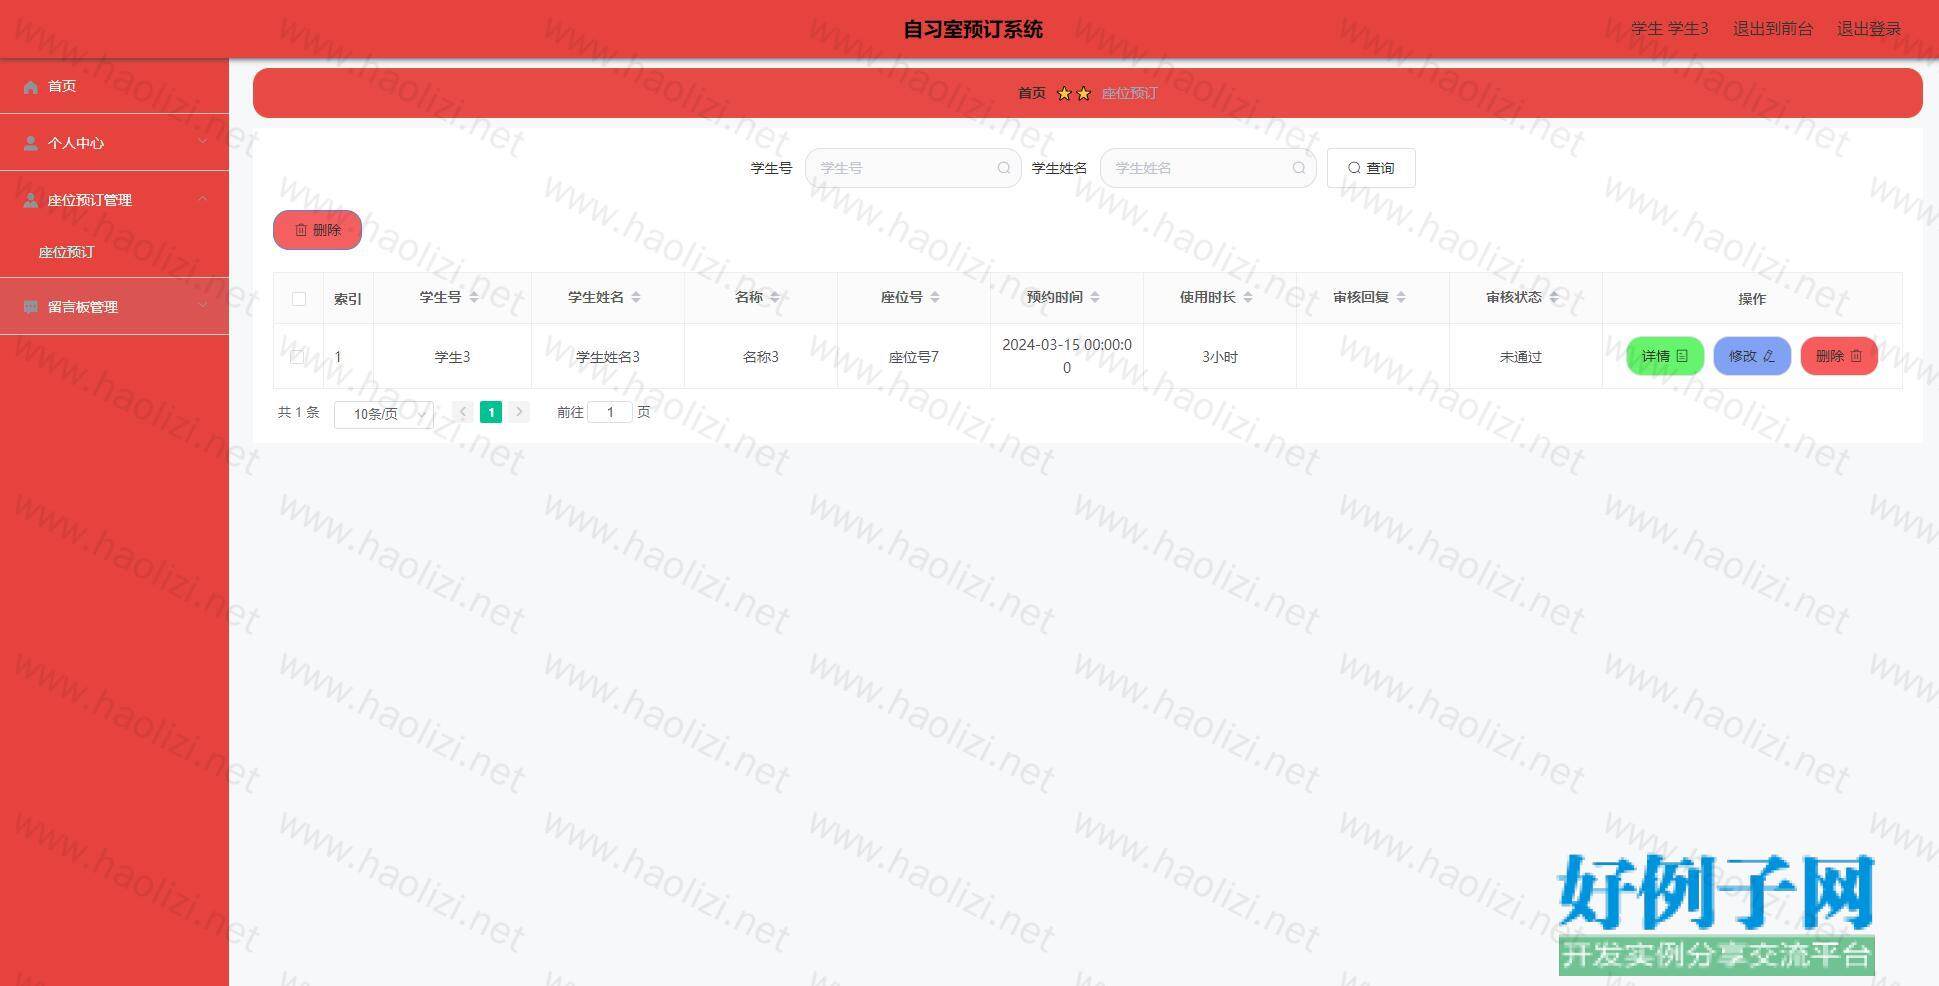
Task: Click the 前往 page number input
Action: (x=610, y=412)
